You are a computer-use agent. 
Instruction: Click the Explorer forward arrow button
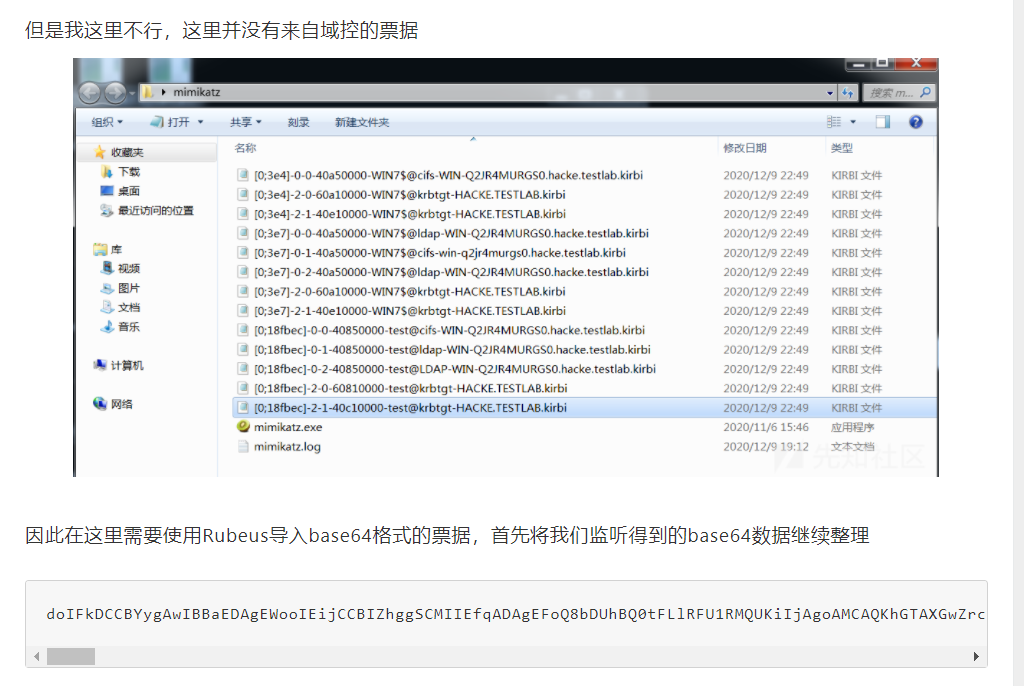[x=116, y=93]
